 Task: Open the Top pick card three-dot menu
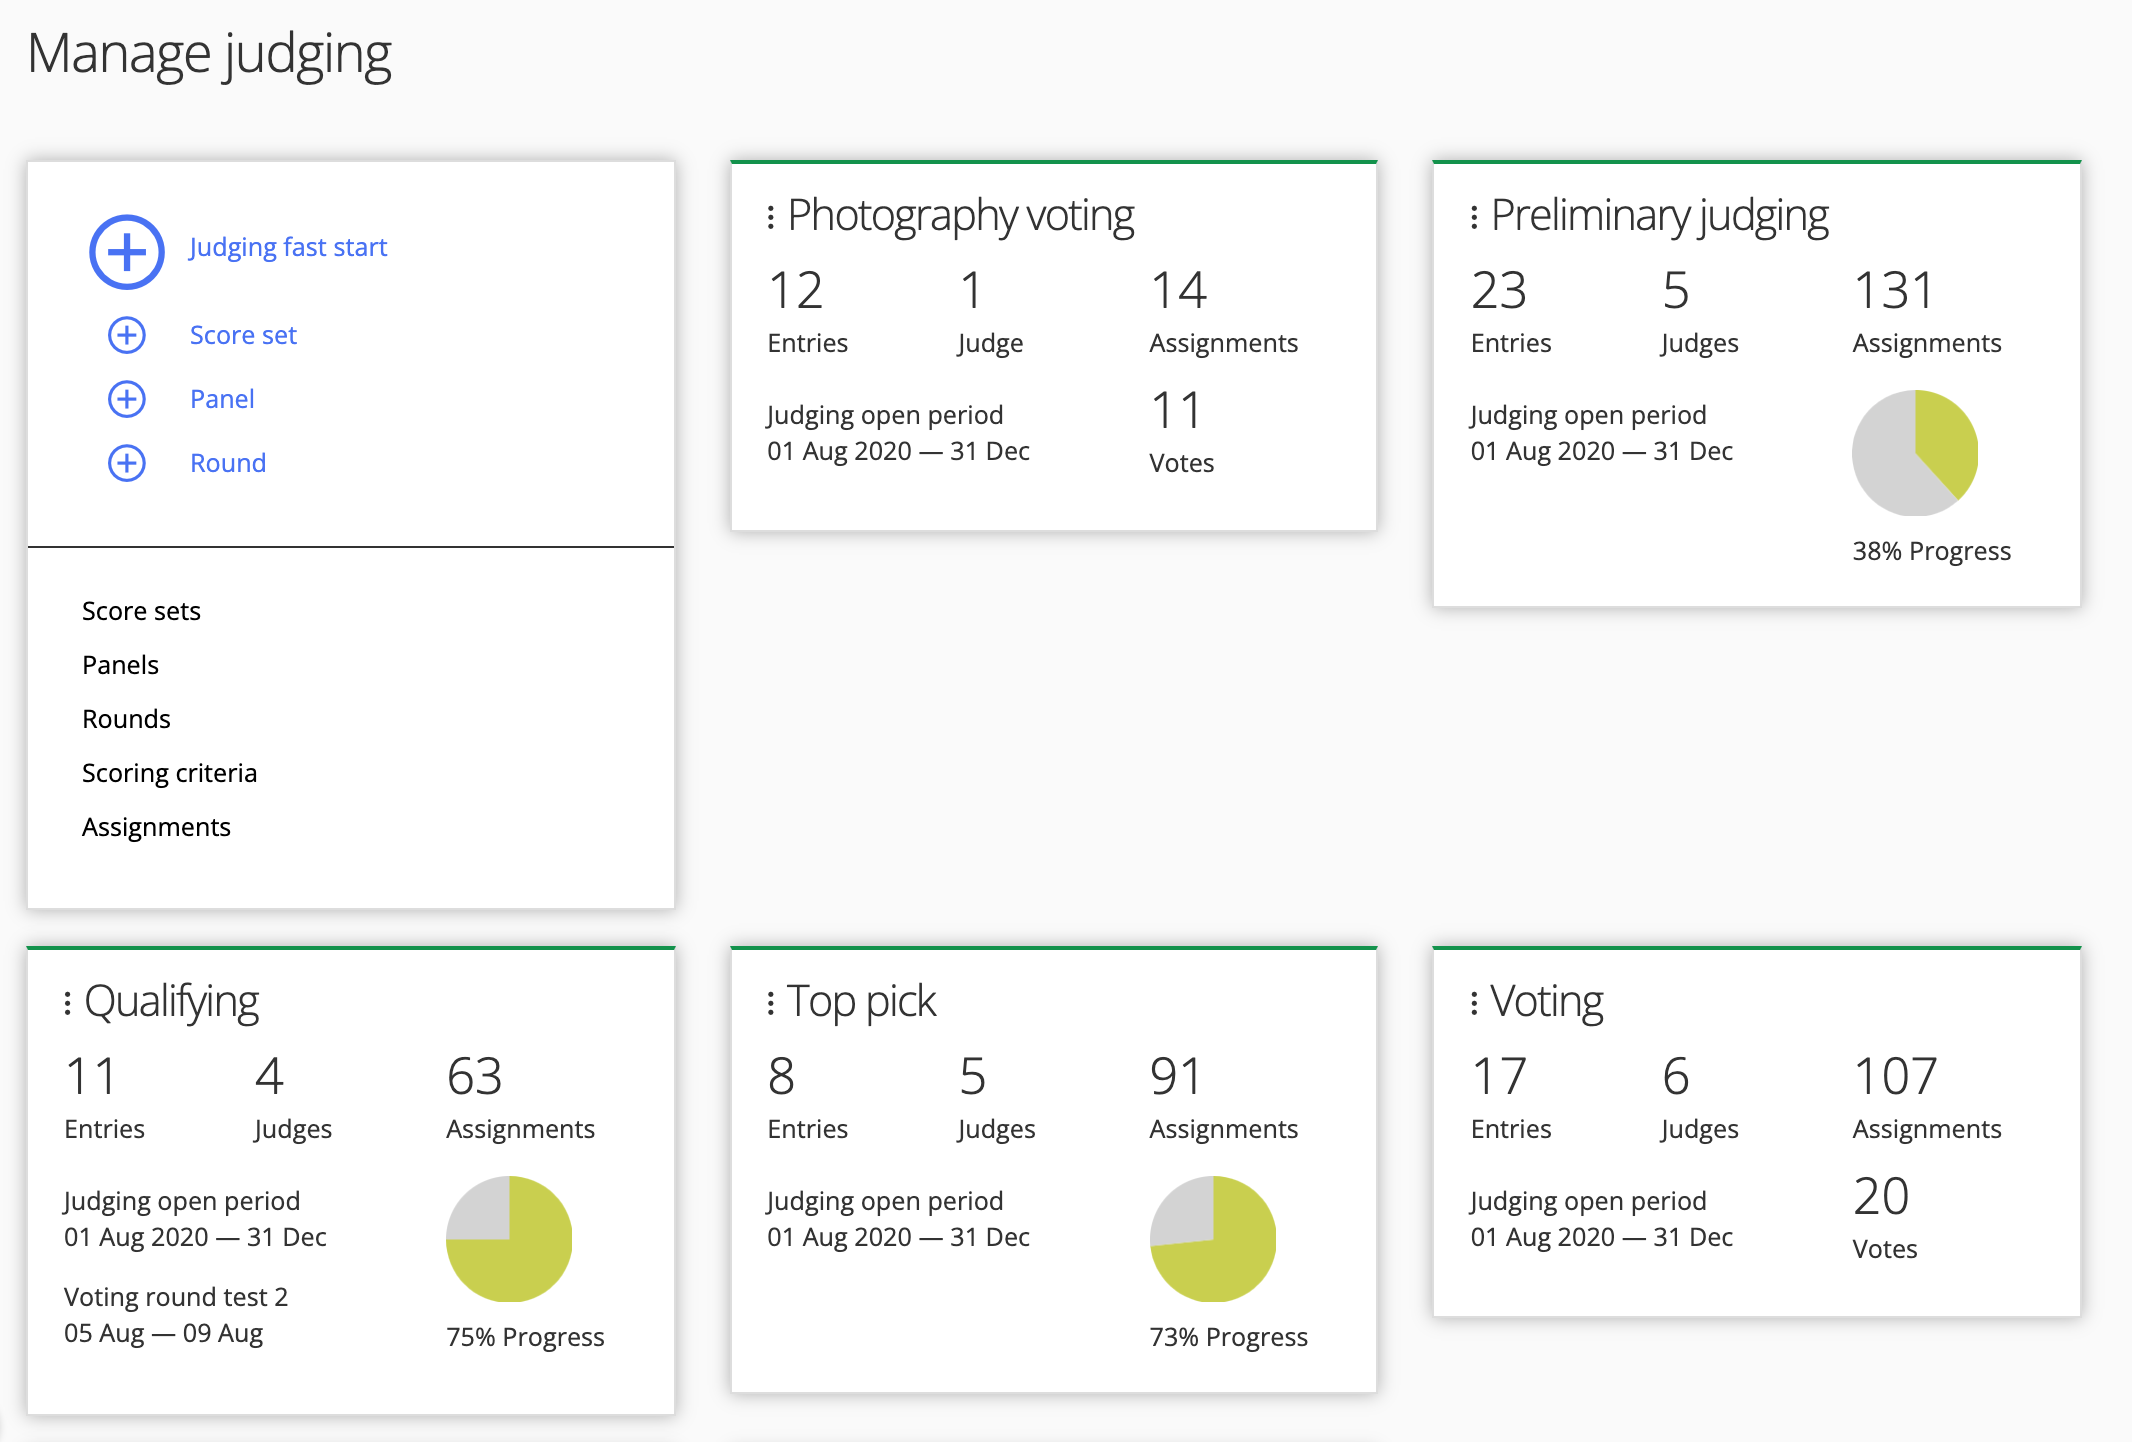click(771, 1003)
